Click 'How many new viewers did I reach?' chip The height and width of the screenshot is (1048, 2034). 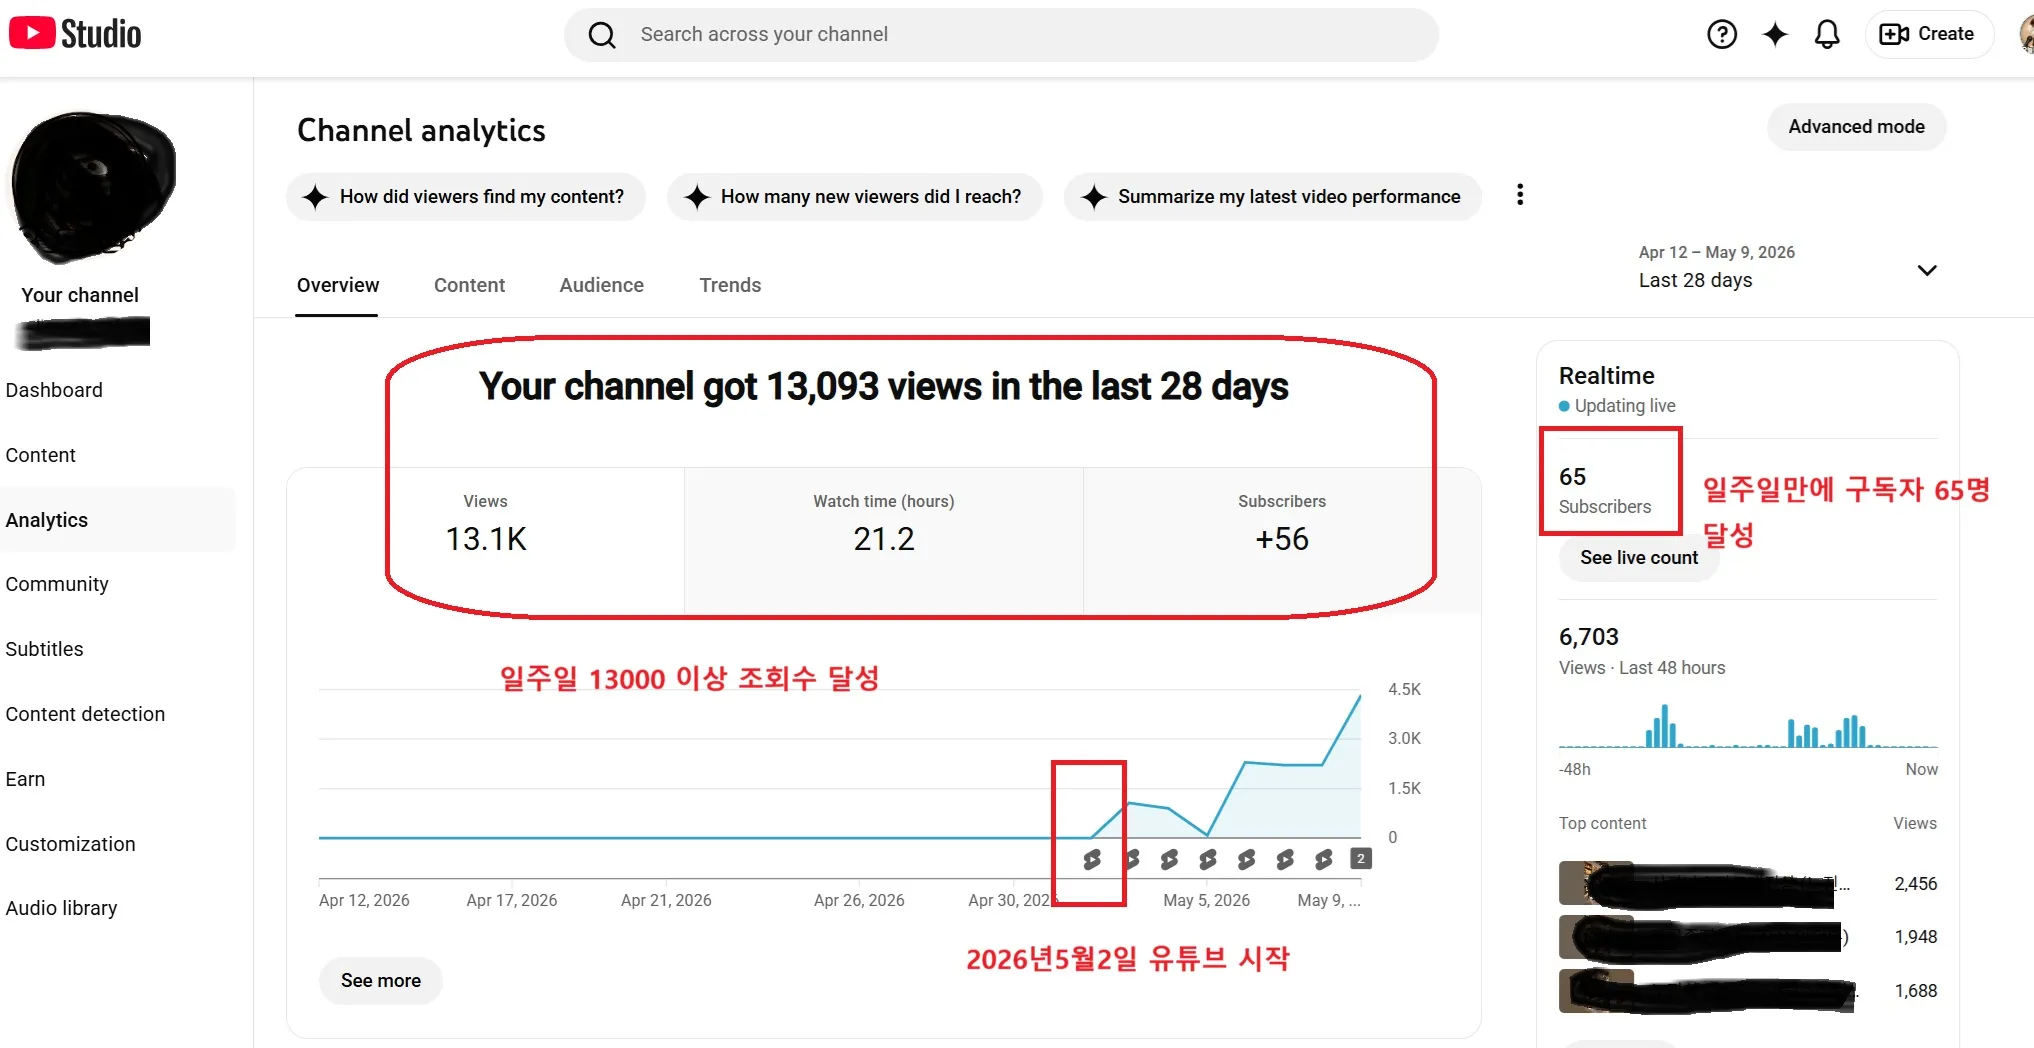click(855, 197)
